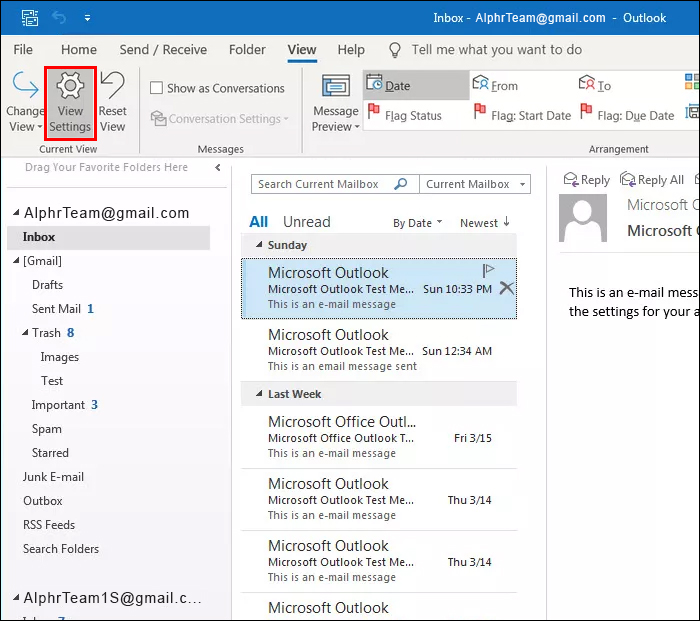Open the Outbox folder

tap(42, 501)
